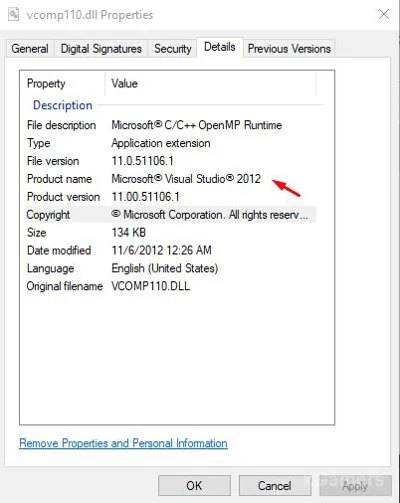Select the Type property row
The image size is (400, 503).
(x=171, y=143)
